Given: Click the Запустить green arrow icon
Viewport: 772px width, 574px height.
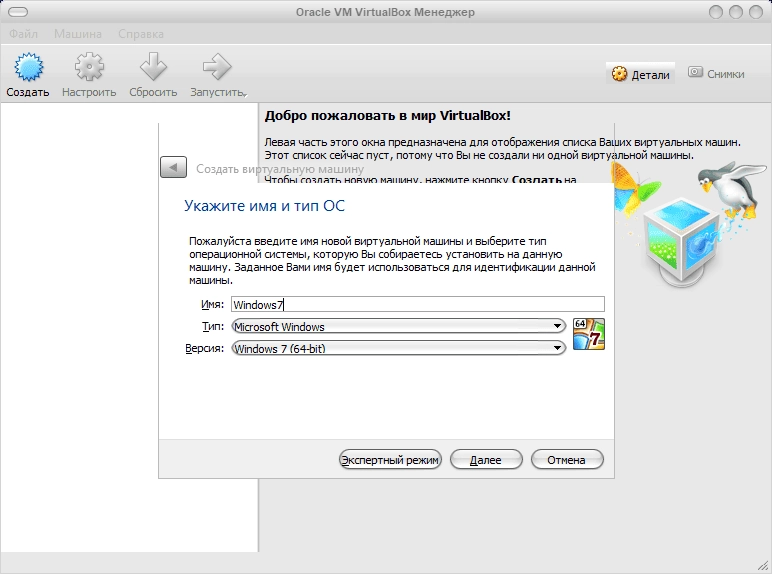Looking at the screenshot, I should click(x=217, y=66).
